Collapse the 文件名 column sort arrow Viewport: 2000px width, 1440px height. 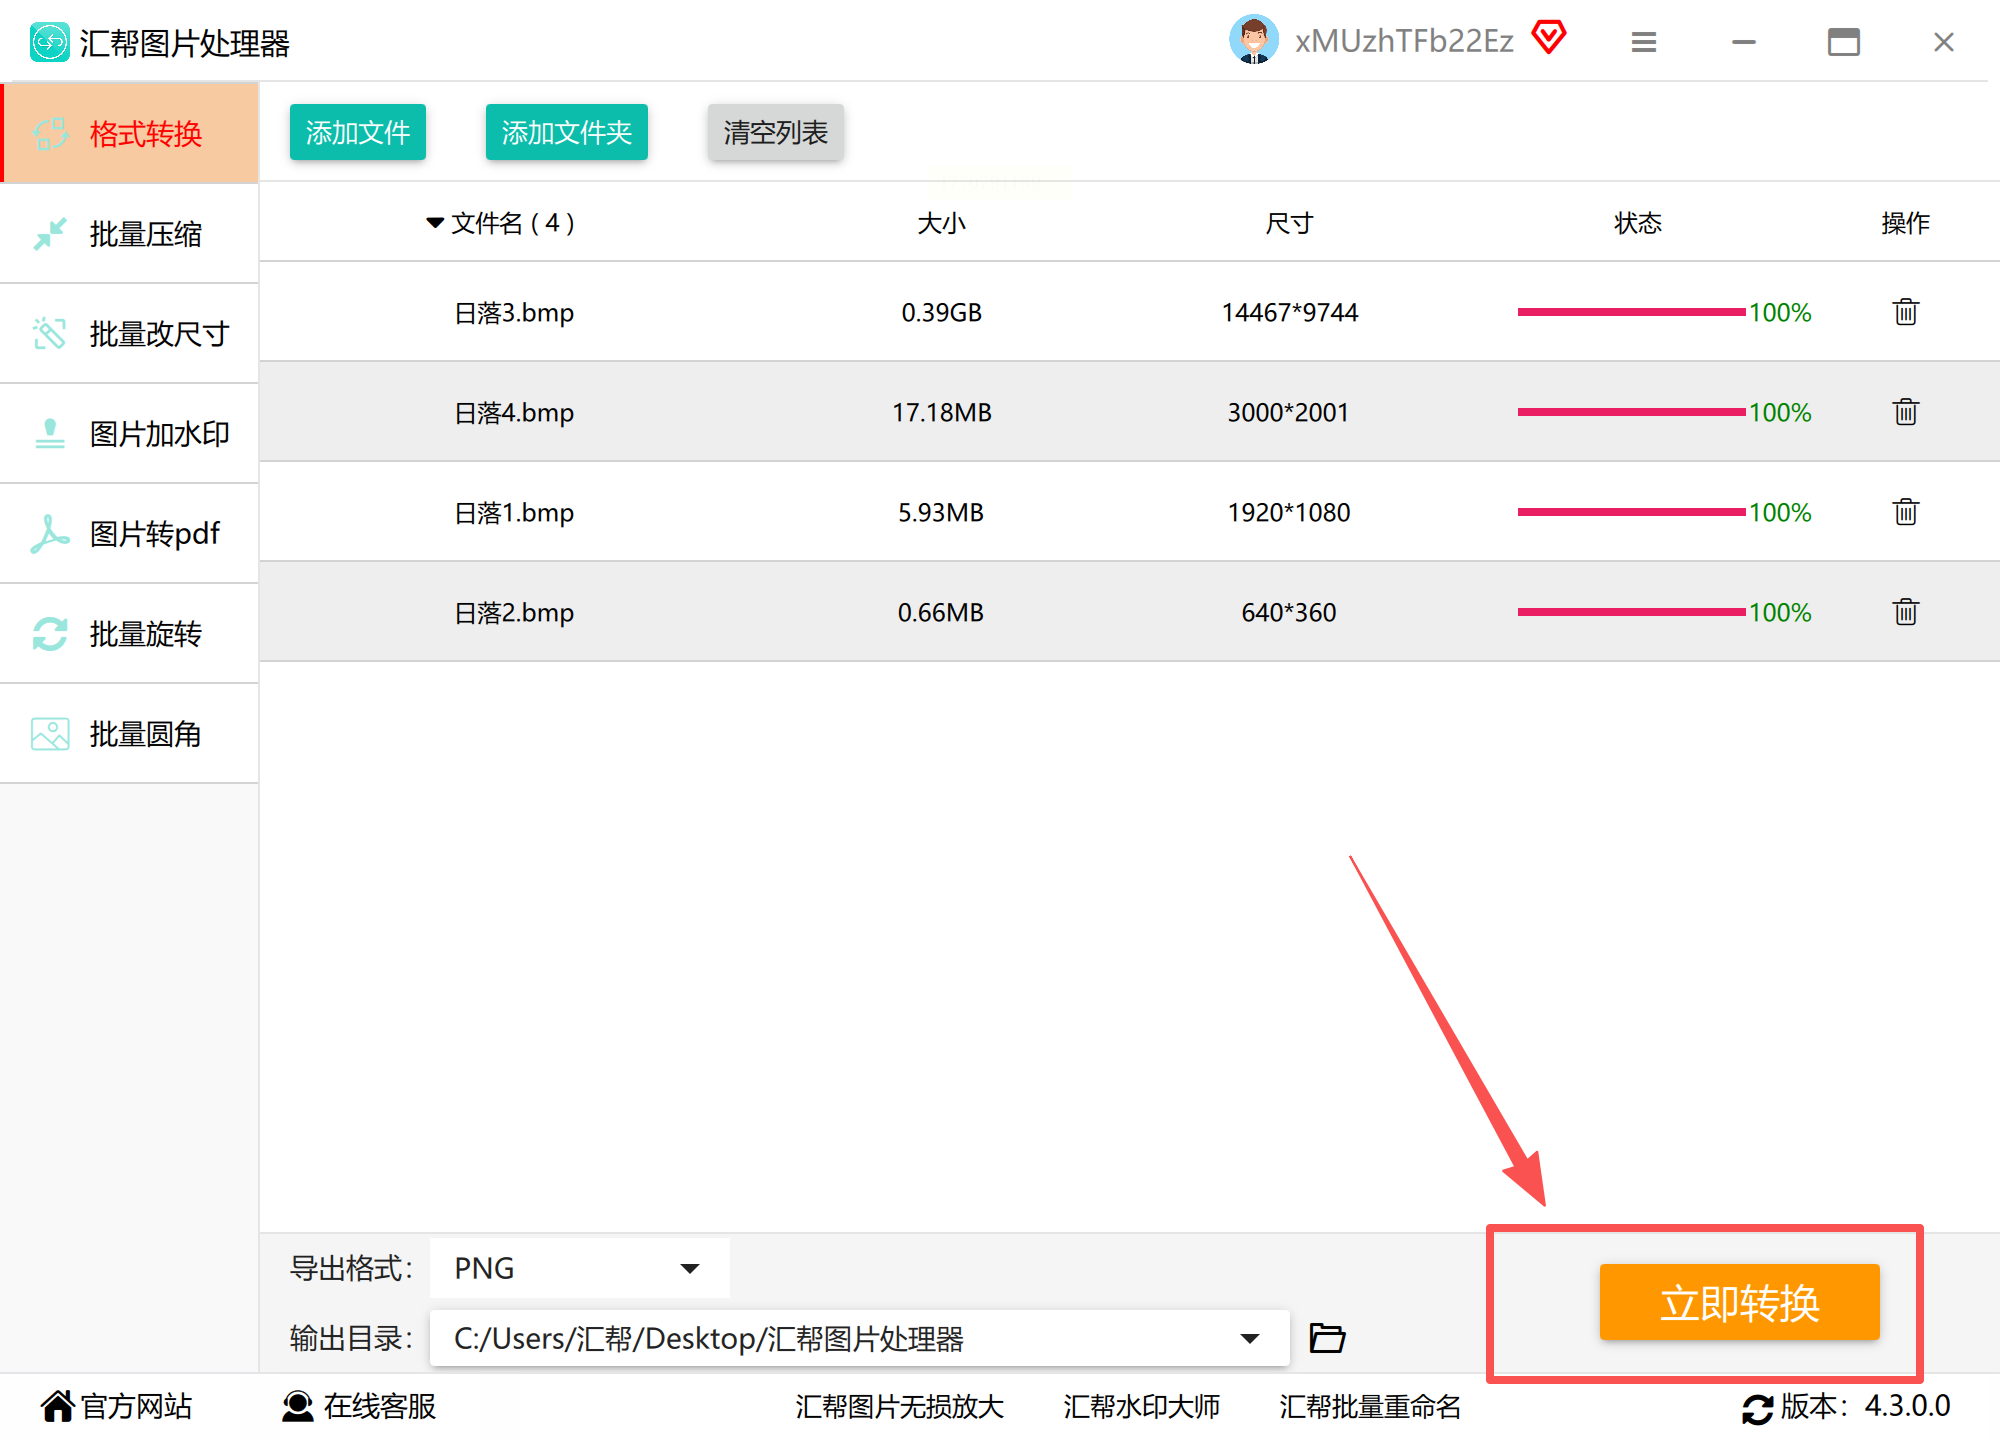click(x=435, y=223)
